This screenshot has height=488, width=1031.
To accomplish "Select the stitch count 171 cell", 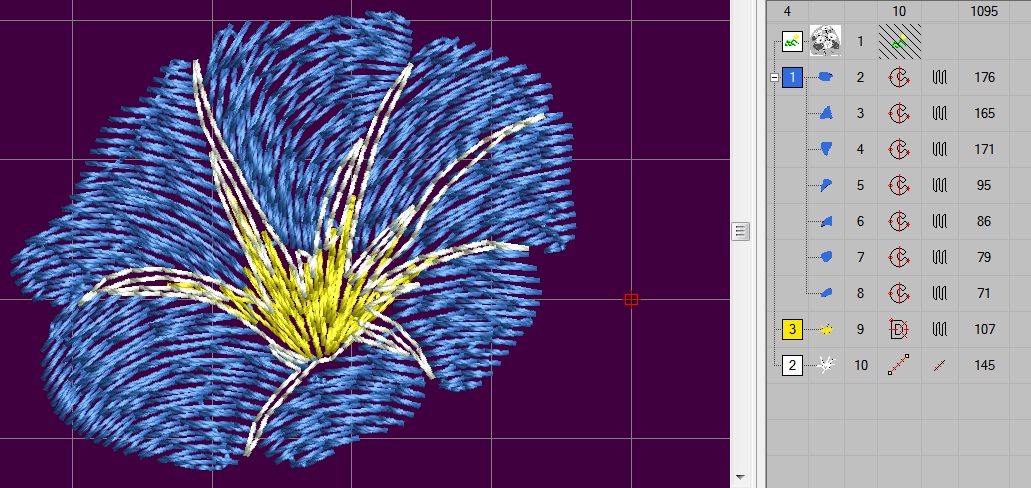I will coord(984,149).
